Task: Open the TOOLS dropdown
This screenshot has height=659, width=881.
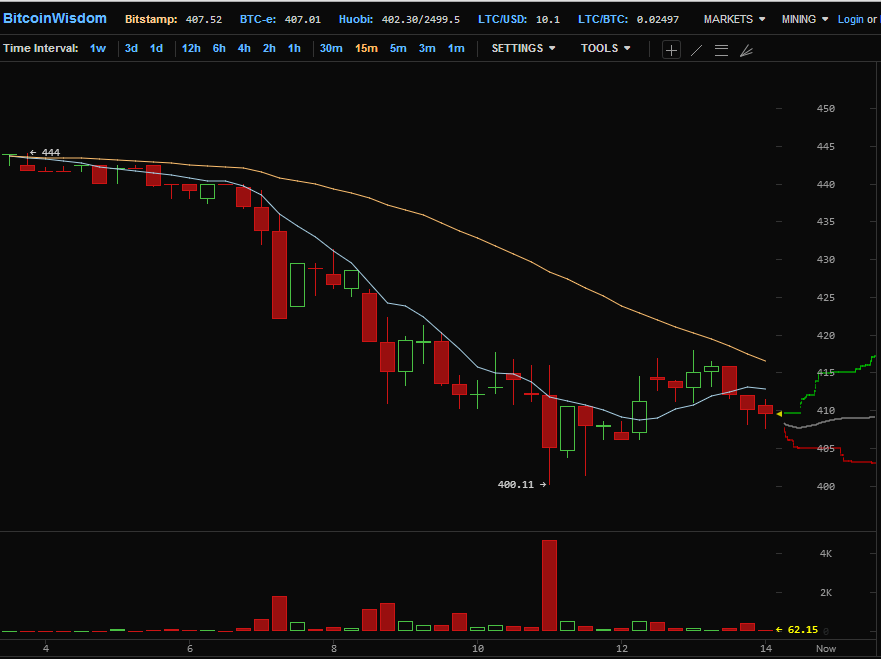Action: (606, 48)
